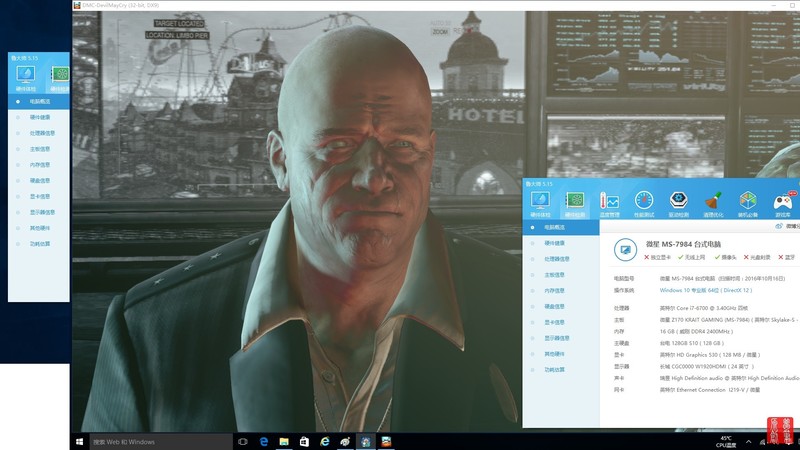
Task: Open the Windows Start menu
Action: click(x=80, y=442)
